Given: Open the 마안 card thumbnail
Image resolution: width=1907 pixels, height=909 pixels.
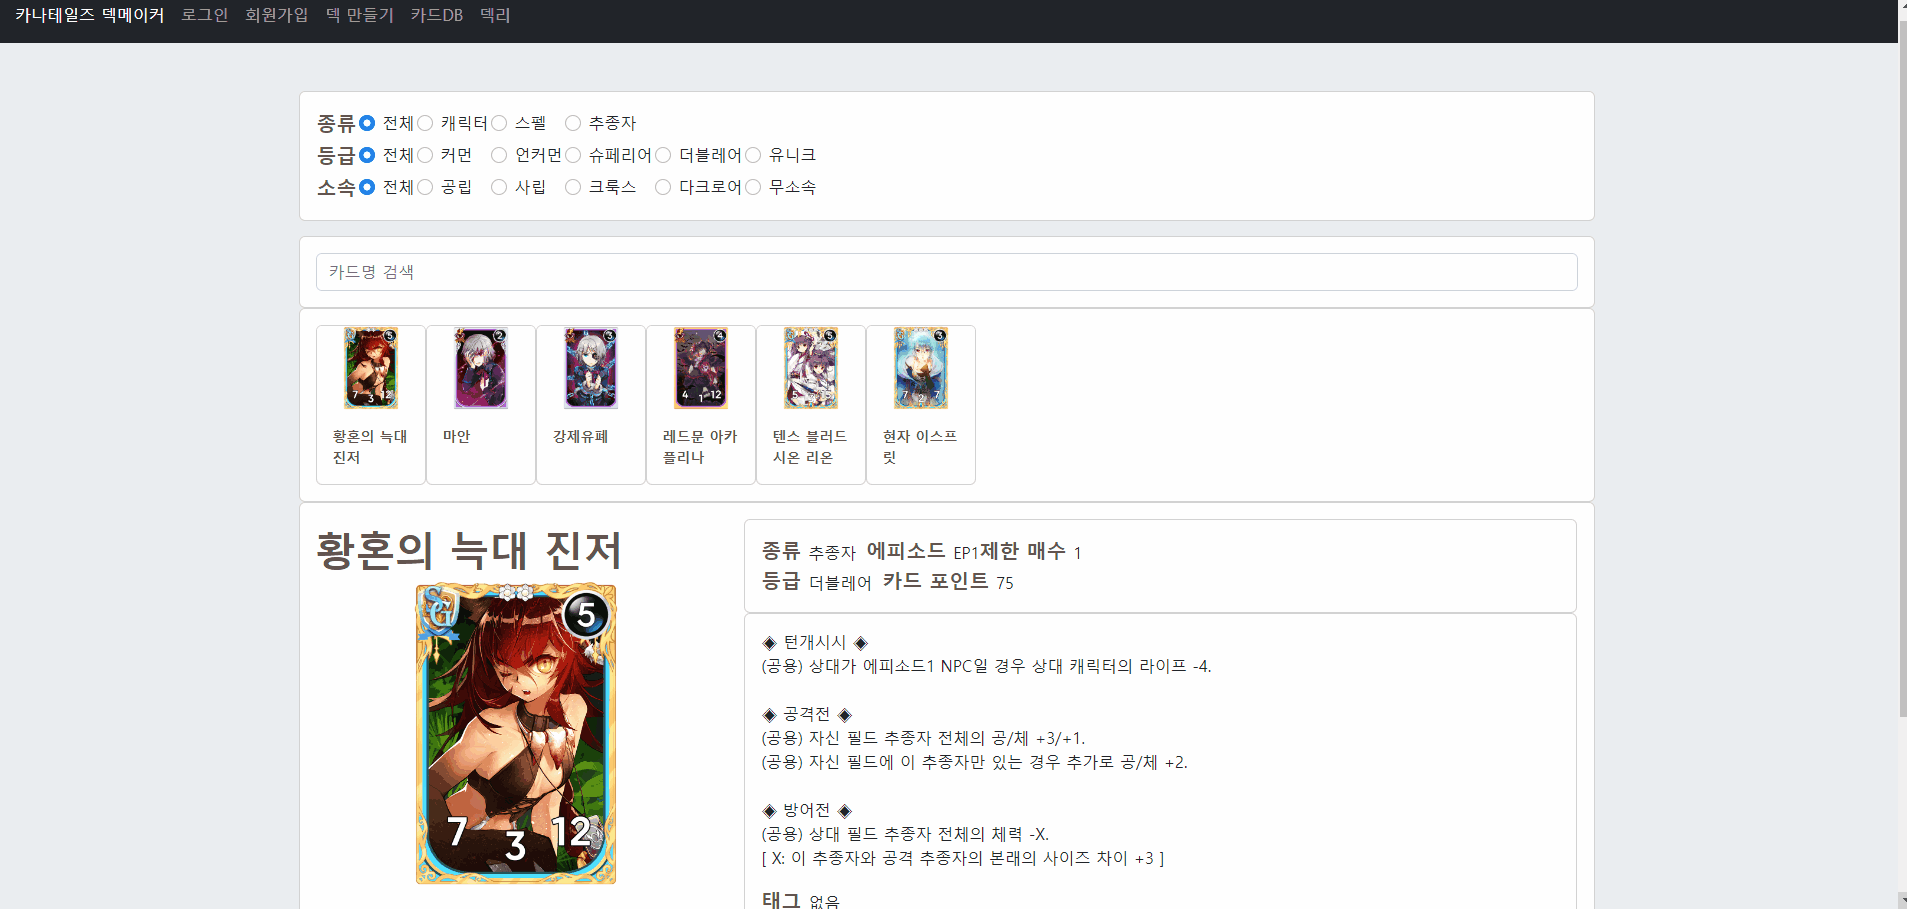Looking at the screenshot, I should [480, 368].
